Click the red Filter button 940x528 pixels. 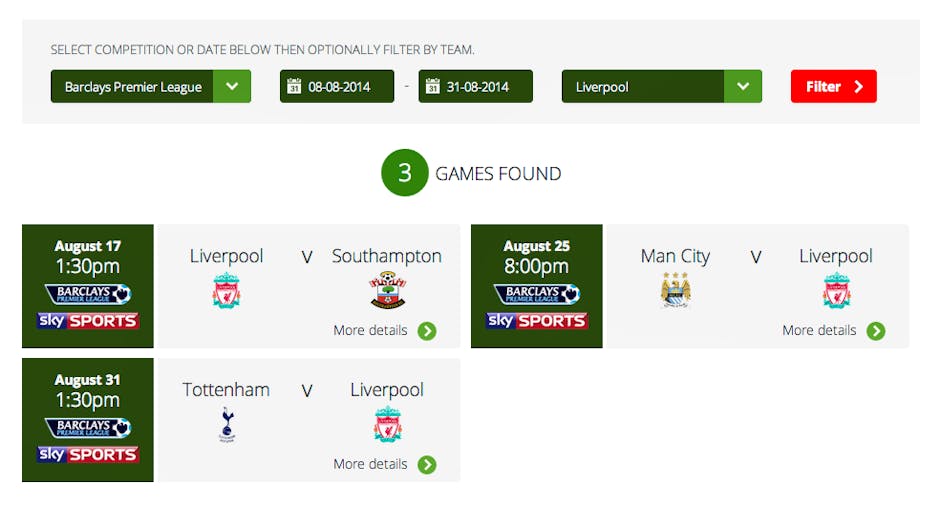coord(833,87)
